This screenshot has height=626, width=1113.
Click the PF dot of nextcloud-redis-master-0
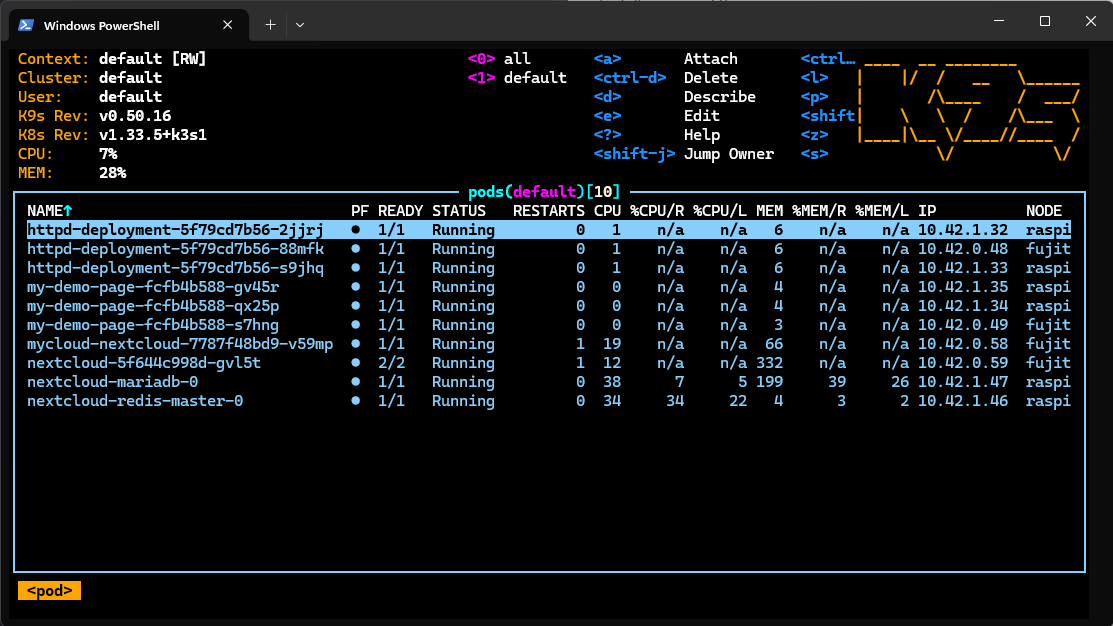[x=356, y=401]
